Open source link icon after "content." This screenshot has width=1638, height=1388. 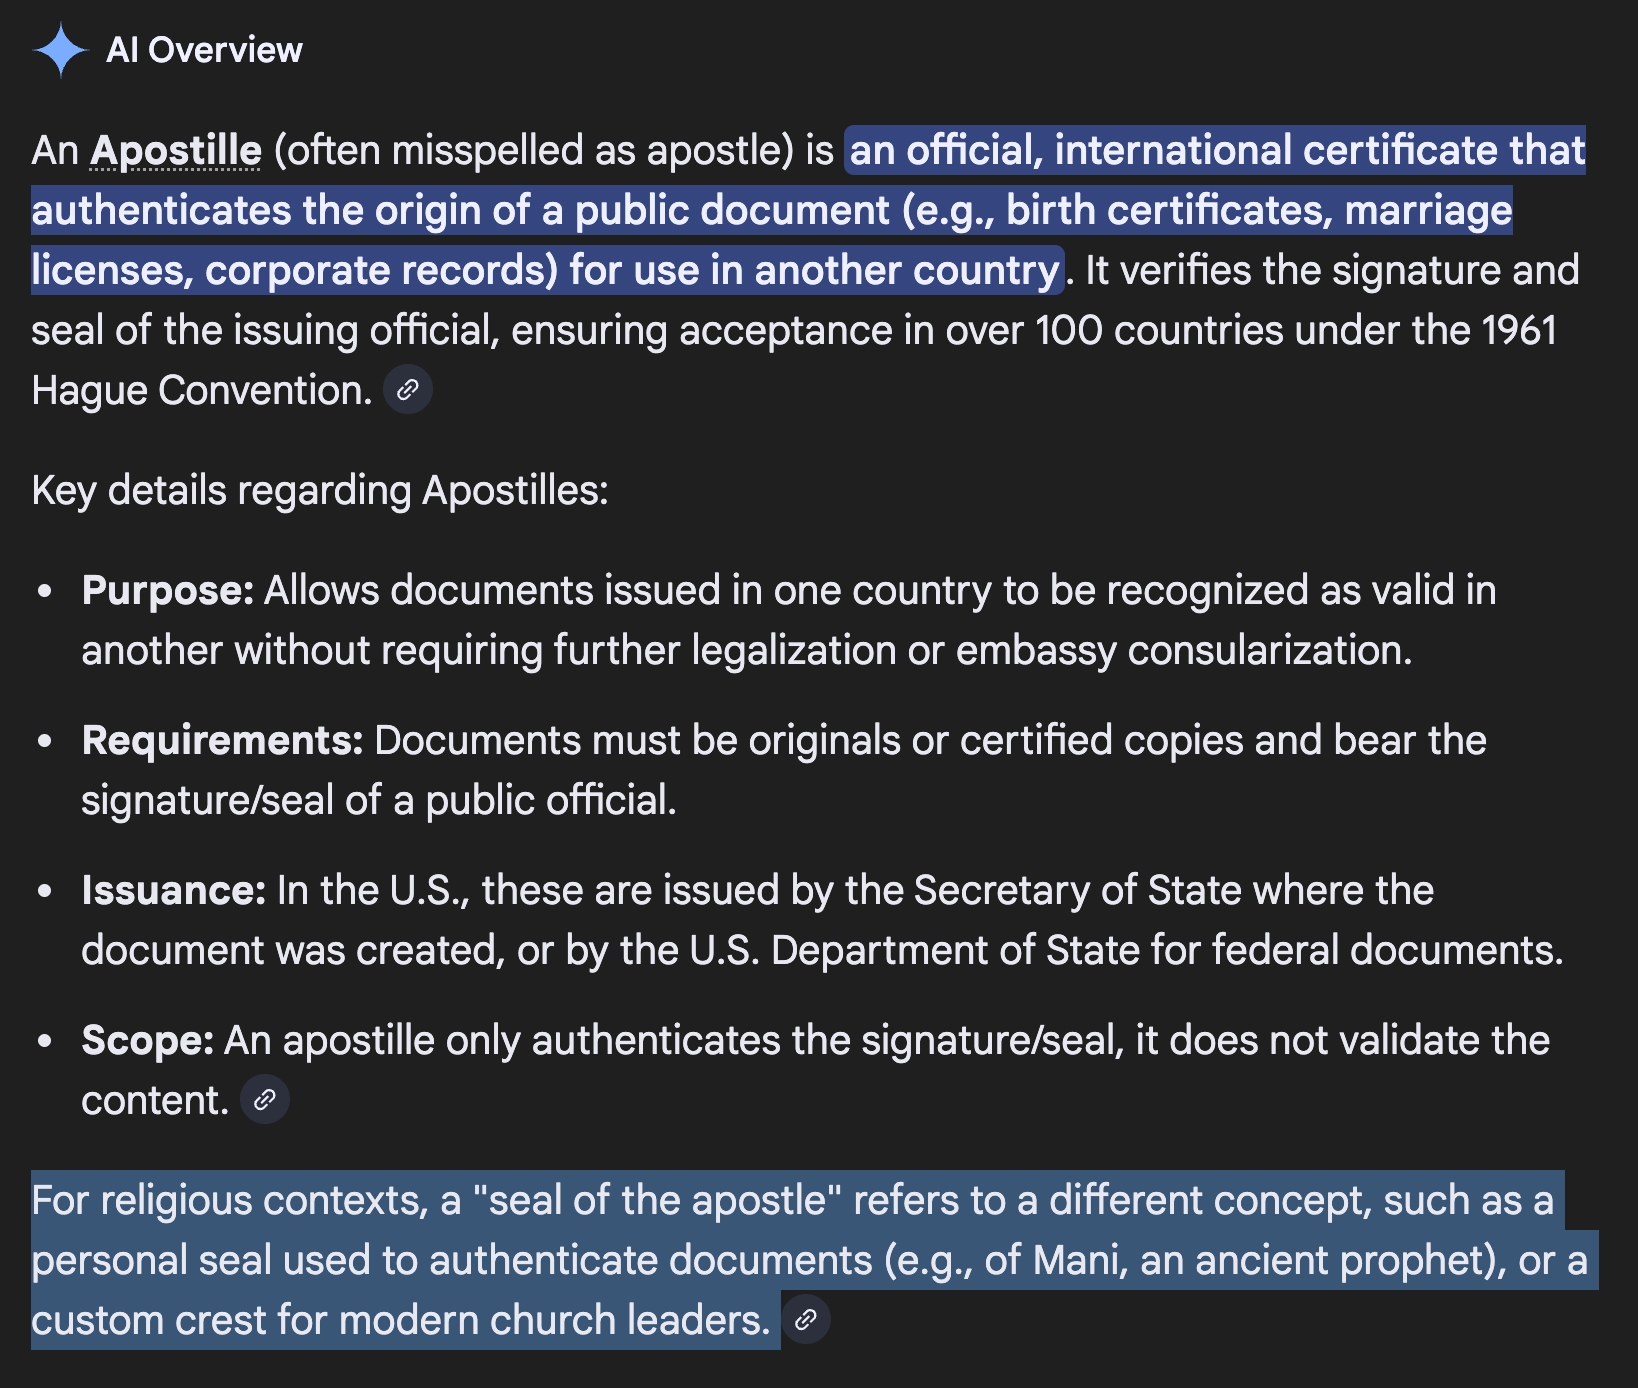pyautogui.click(x=265, y=1100)
